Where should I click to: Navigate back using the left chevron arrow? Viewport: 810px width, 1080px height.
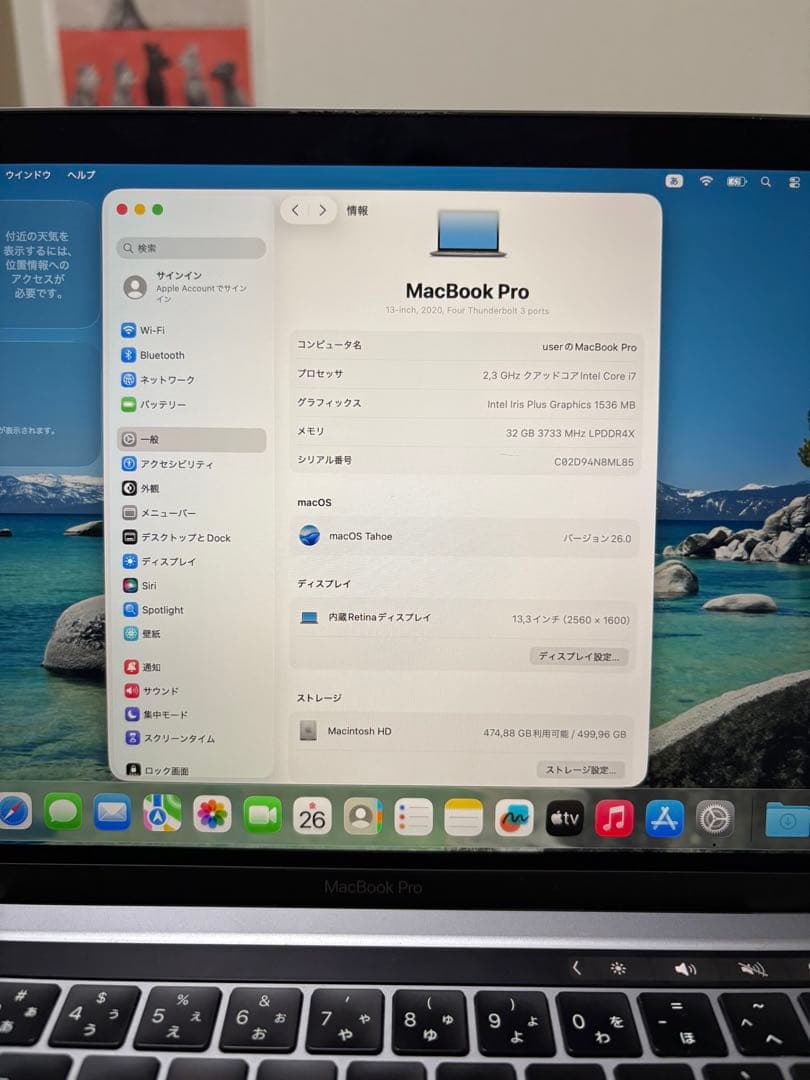295,210
